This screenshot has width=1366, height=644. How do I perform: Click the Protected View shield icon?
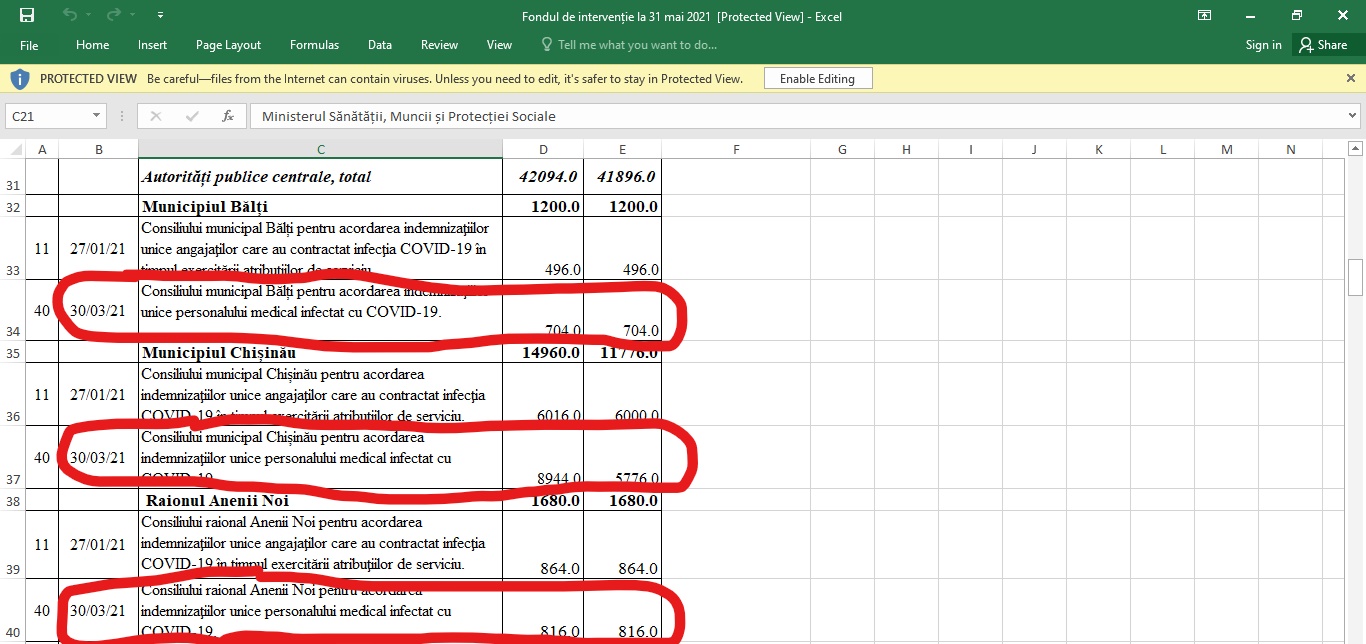pos(20,78)
